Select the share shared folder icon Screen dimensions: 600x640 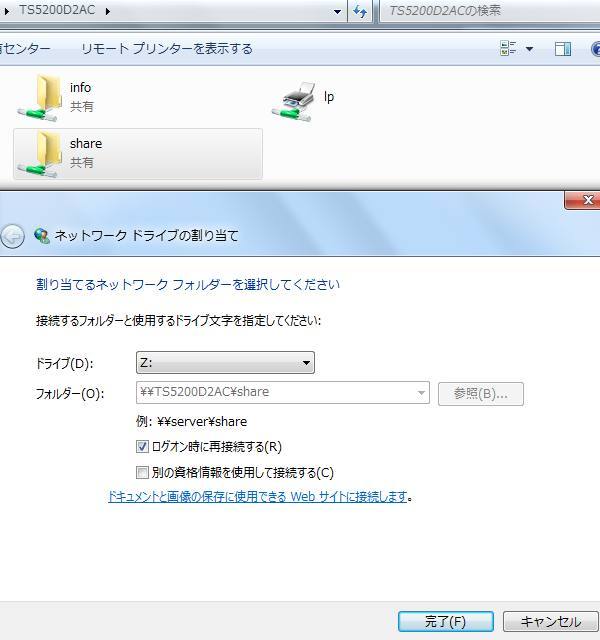point(40,153)
